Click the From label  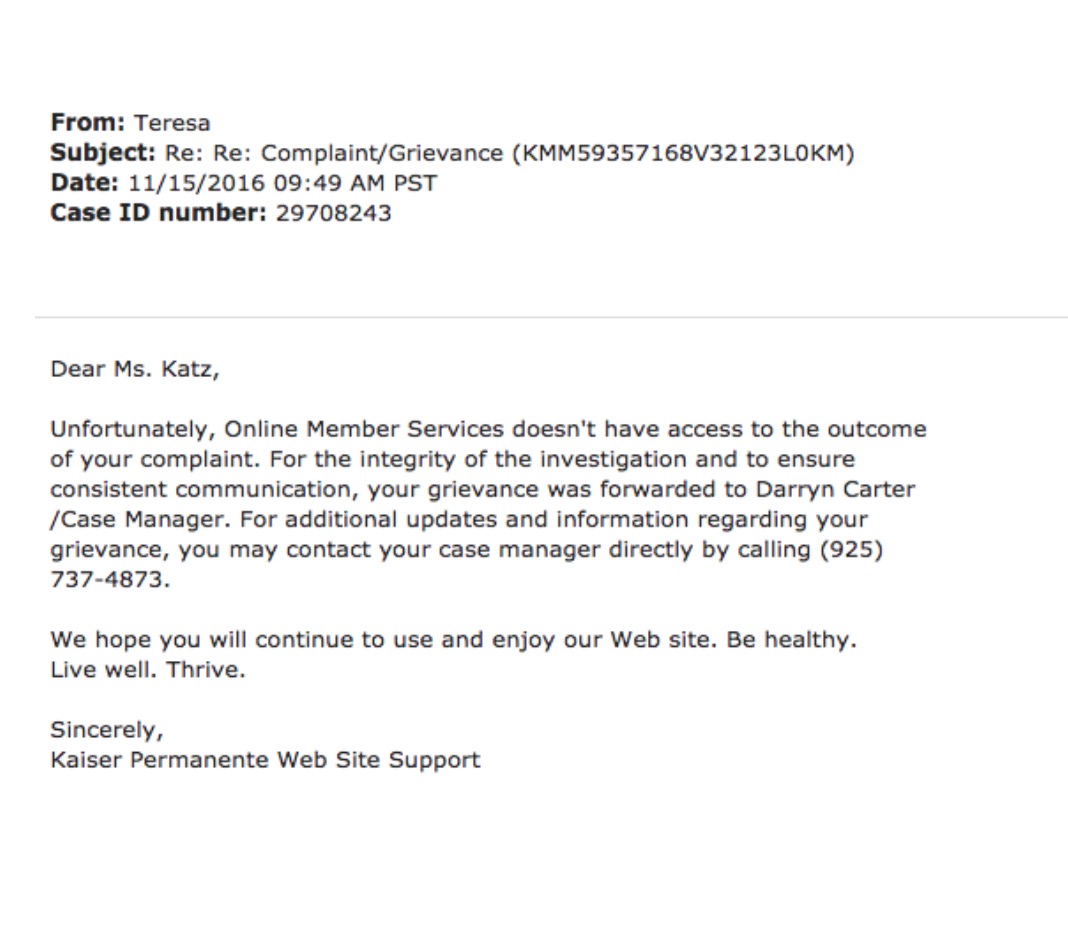tap(88, 123)
